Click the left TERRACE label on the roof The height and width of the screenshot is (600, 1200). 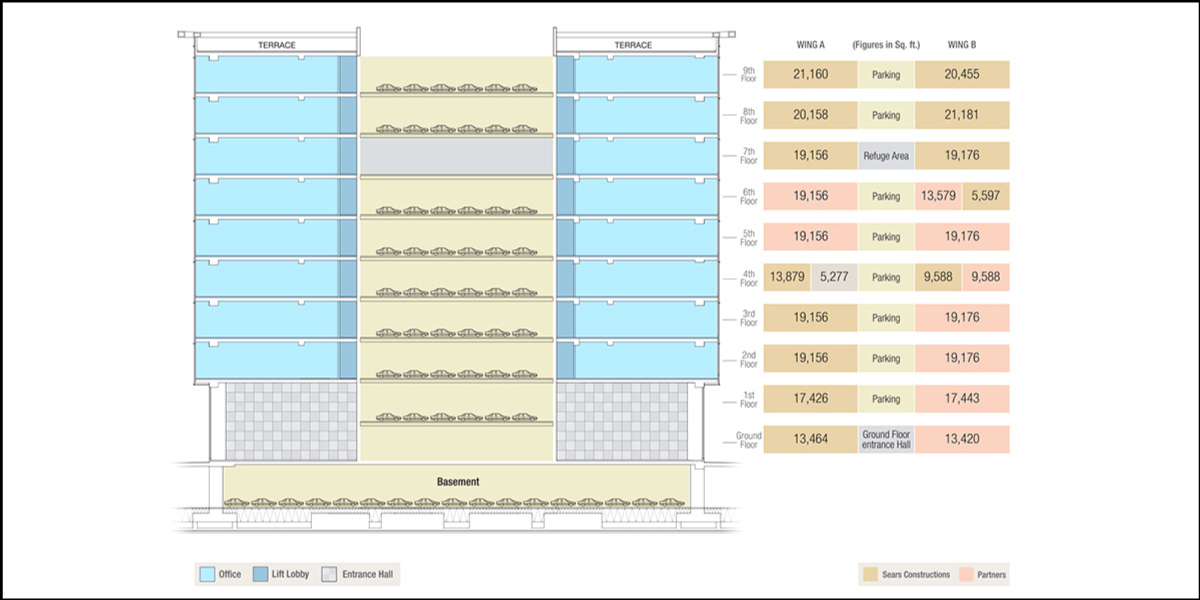(x=277, y=45)
